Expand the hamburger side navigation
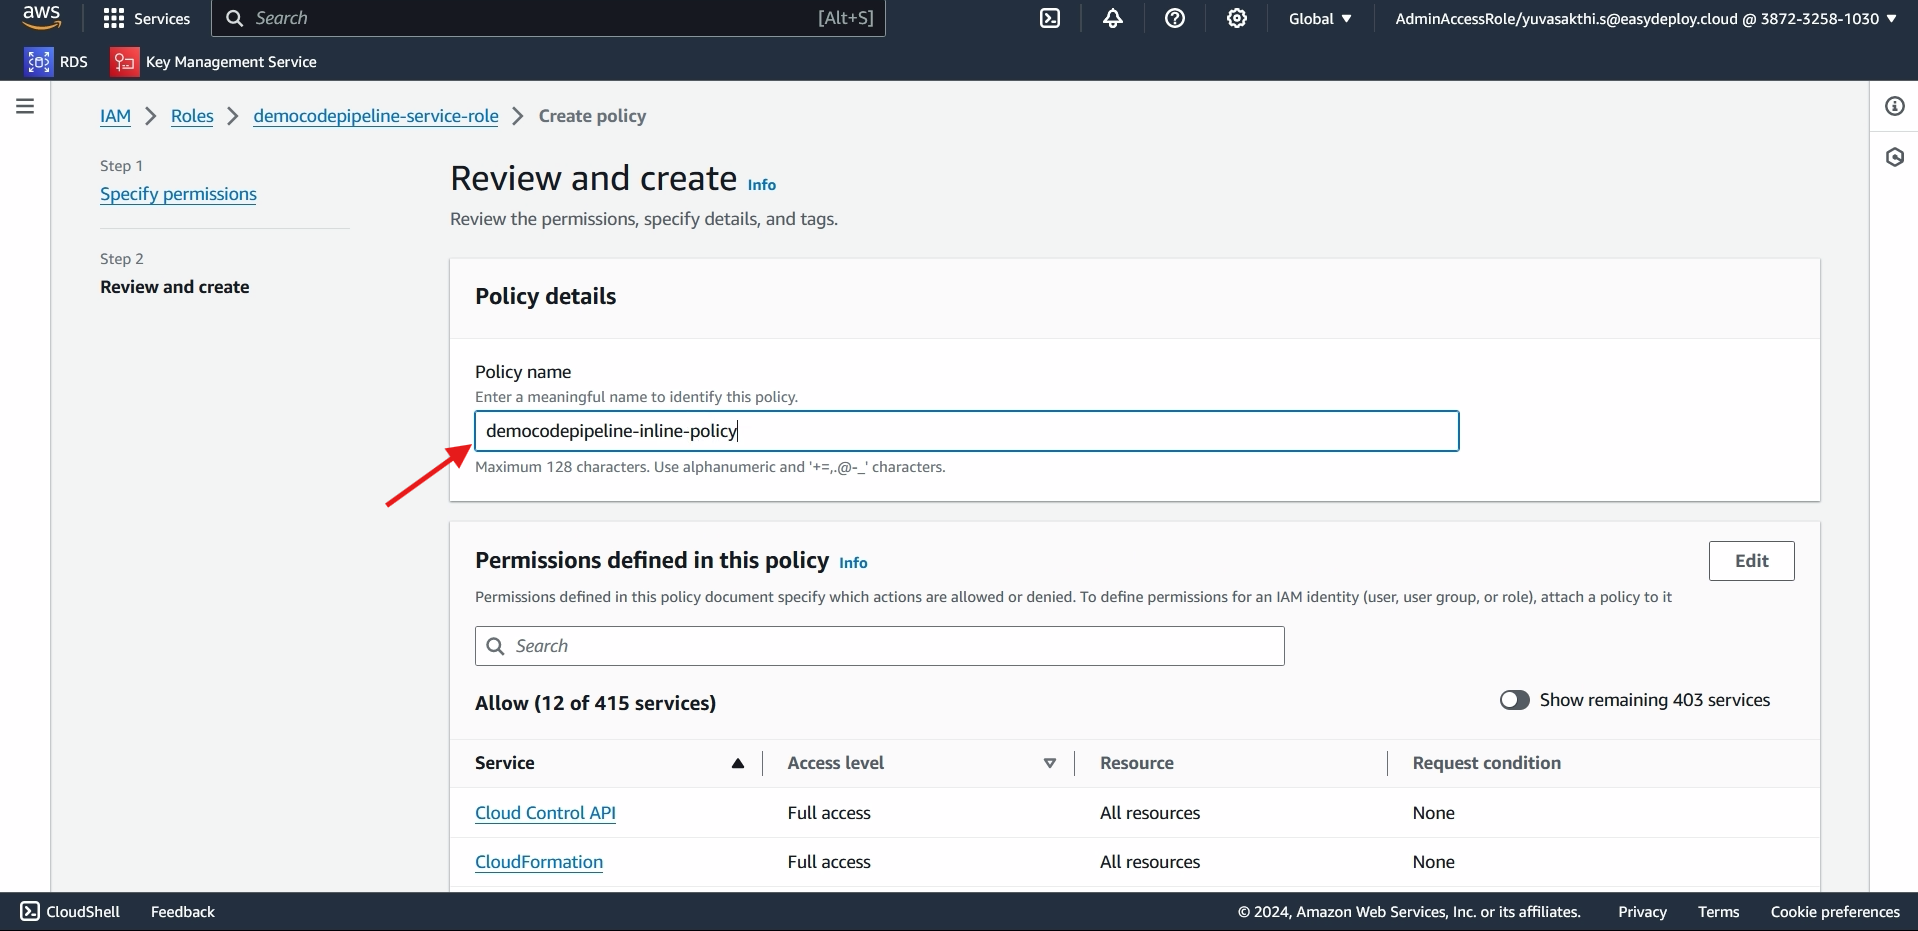This screenshot has width=1918, height=931. (25, 106)
